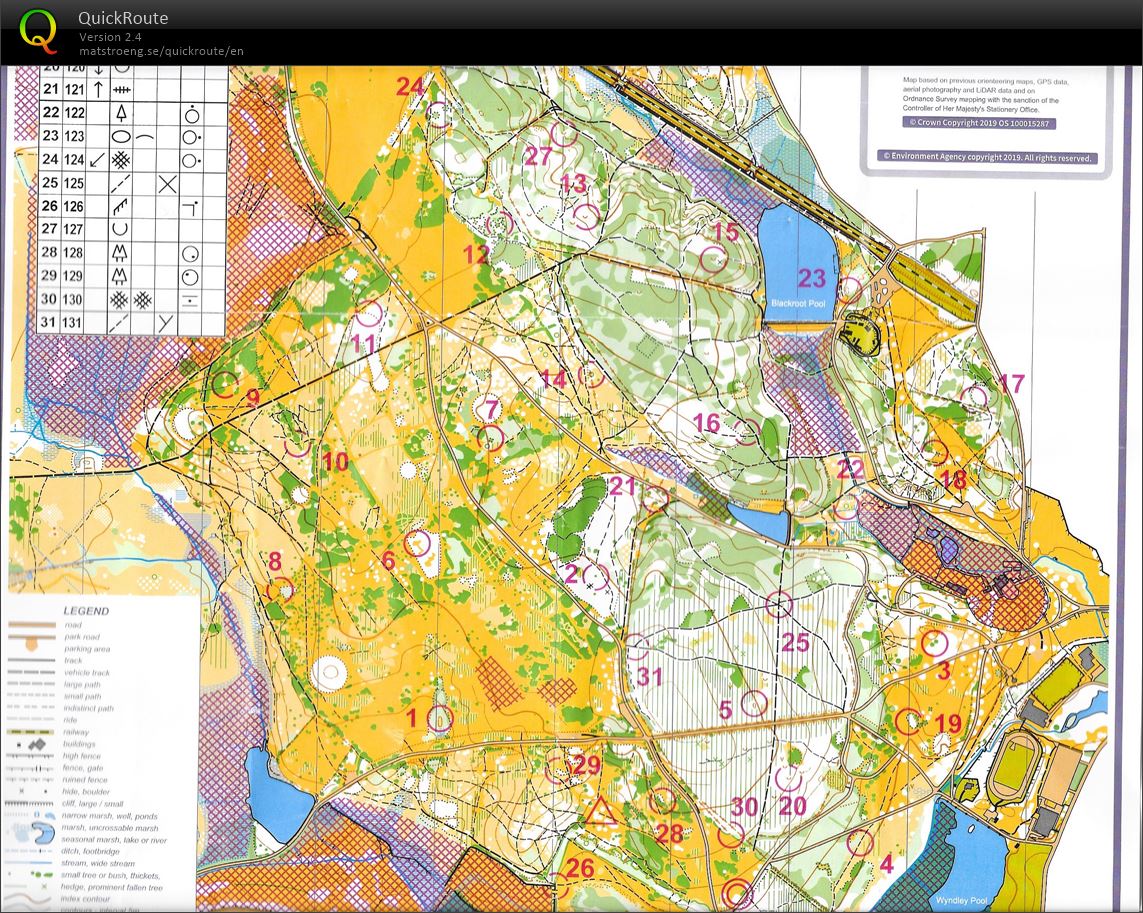Click map control number 10
1143x913 pixels.
(335, 461)
